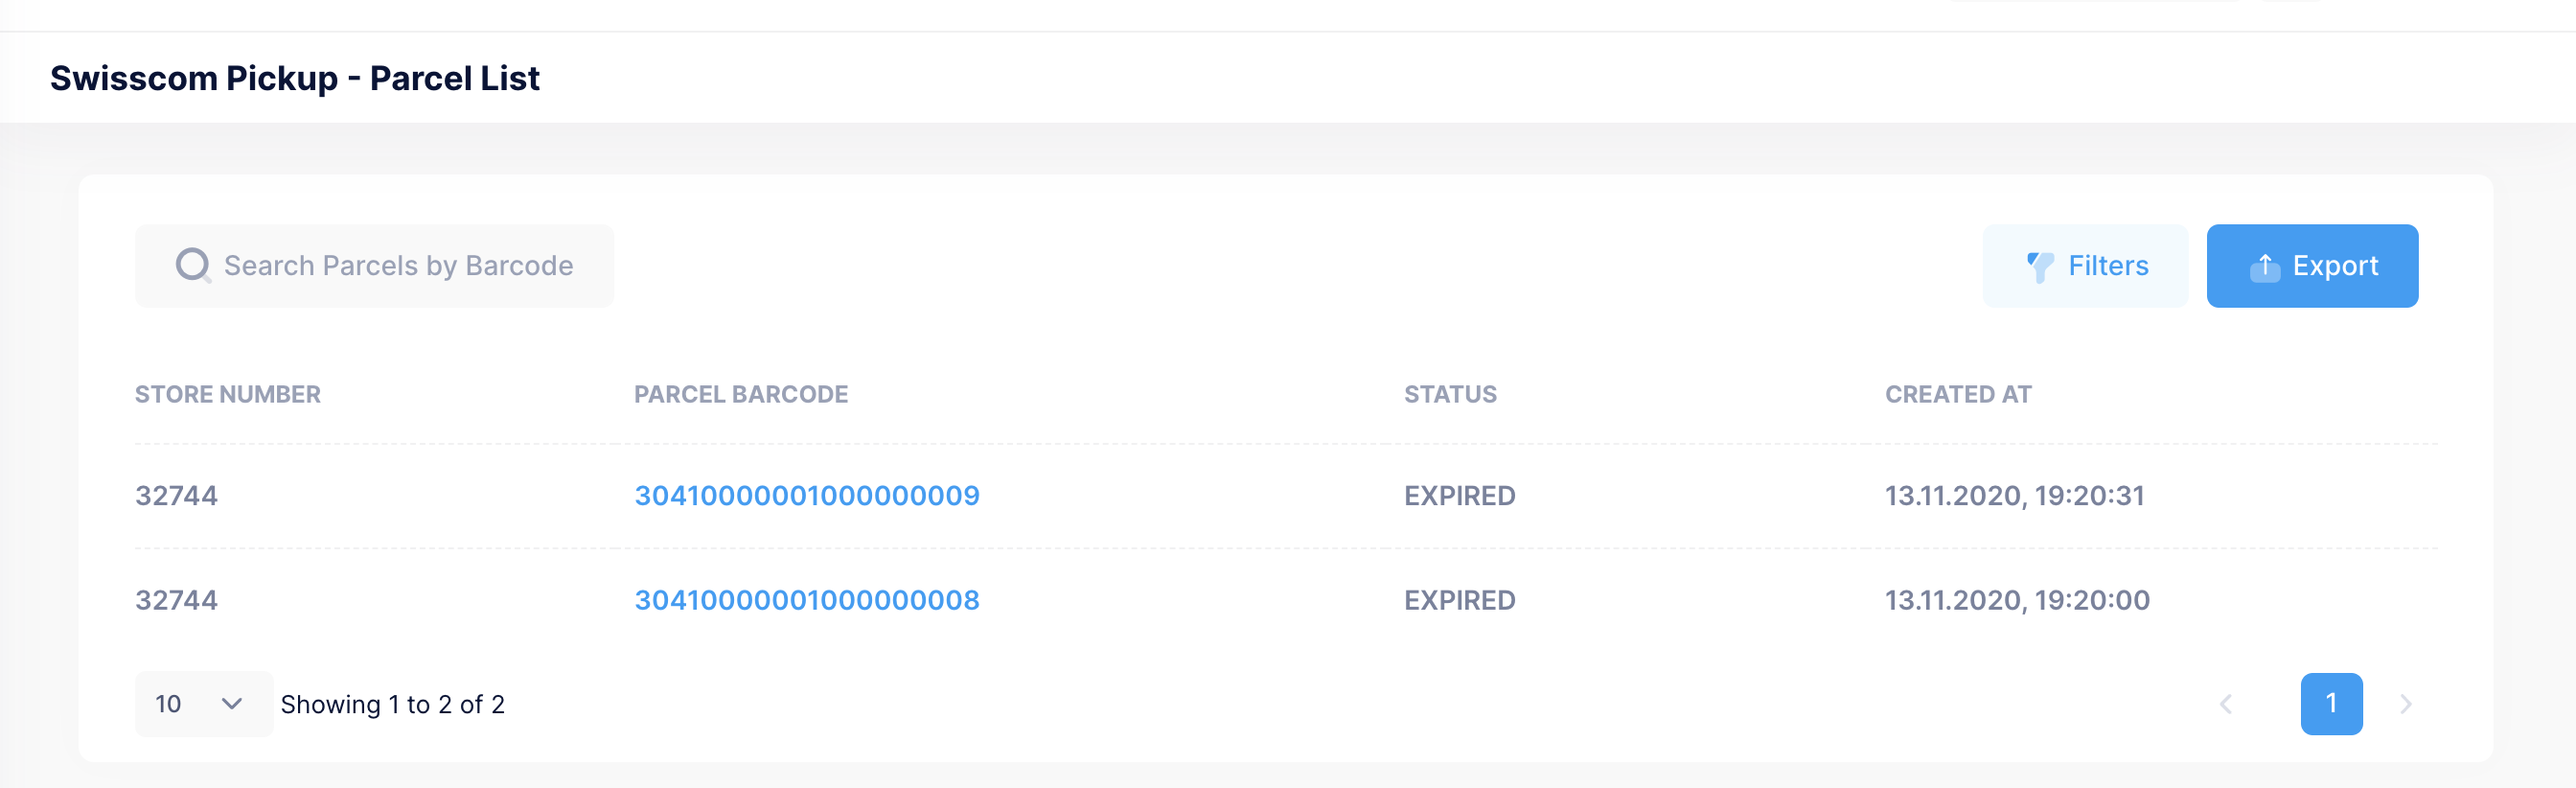Click the search magnifier icon

point(193,266)
